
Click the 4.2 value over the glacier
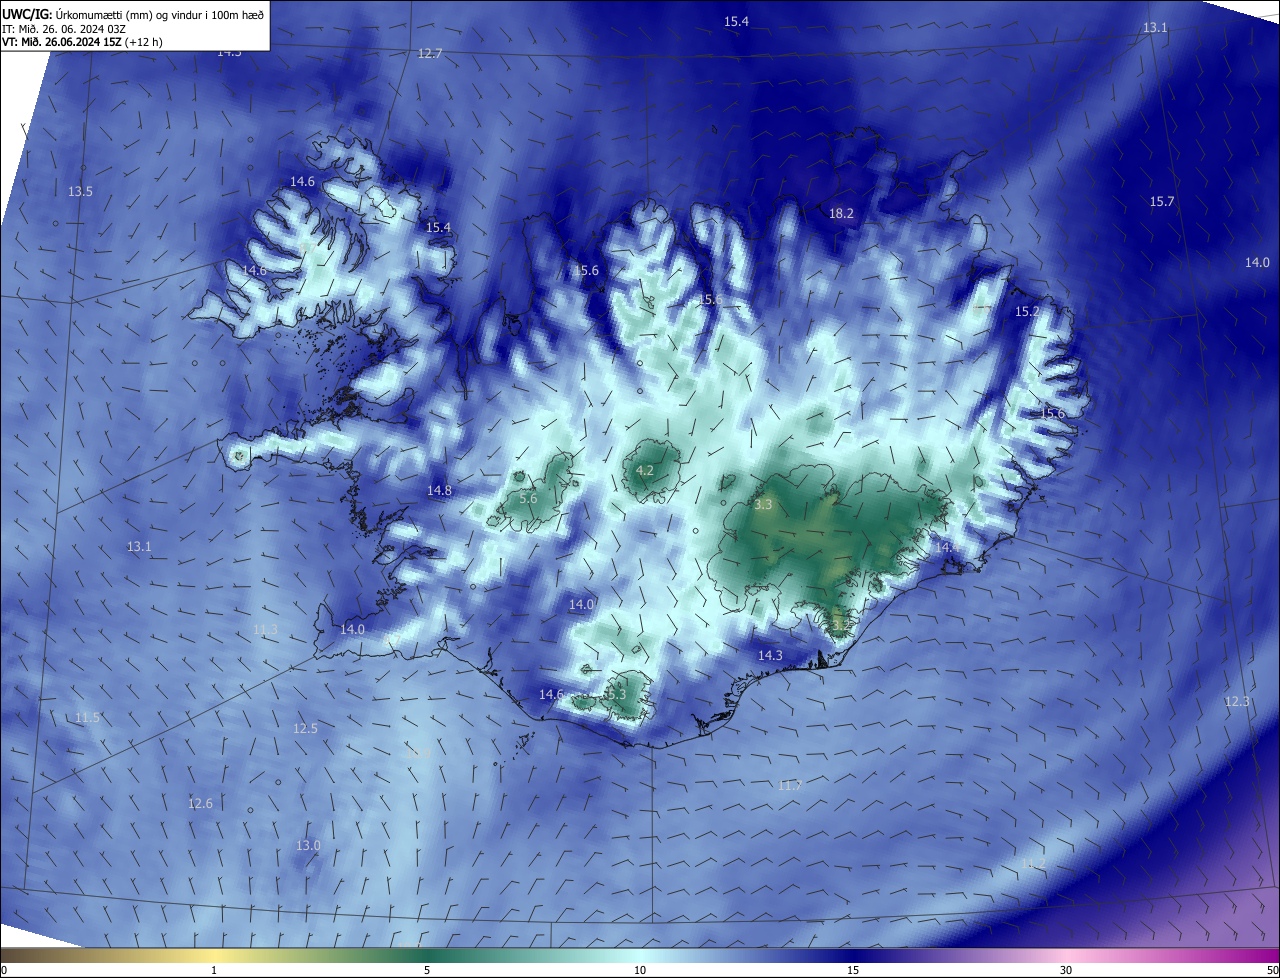pyautogui.click(x=645, y=470)
